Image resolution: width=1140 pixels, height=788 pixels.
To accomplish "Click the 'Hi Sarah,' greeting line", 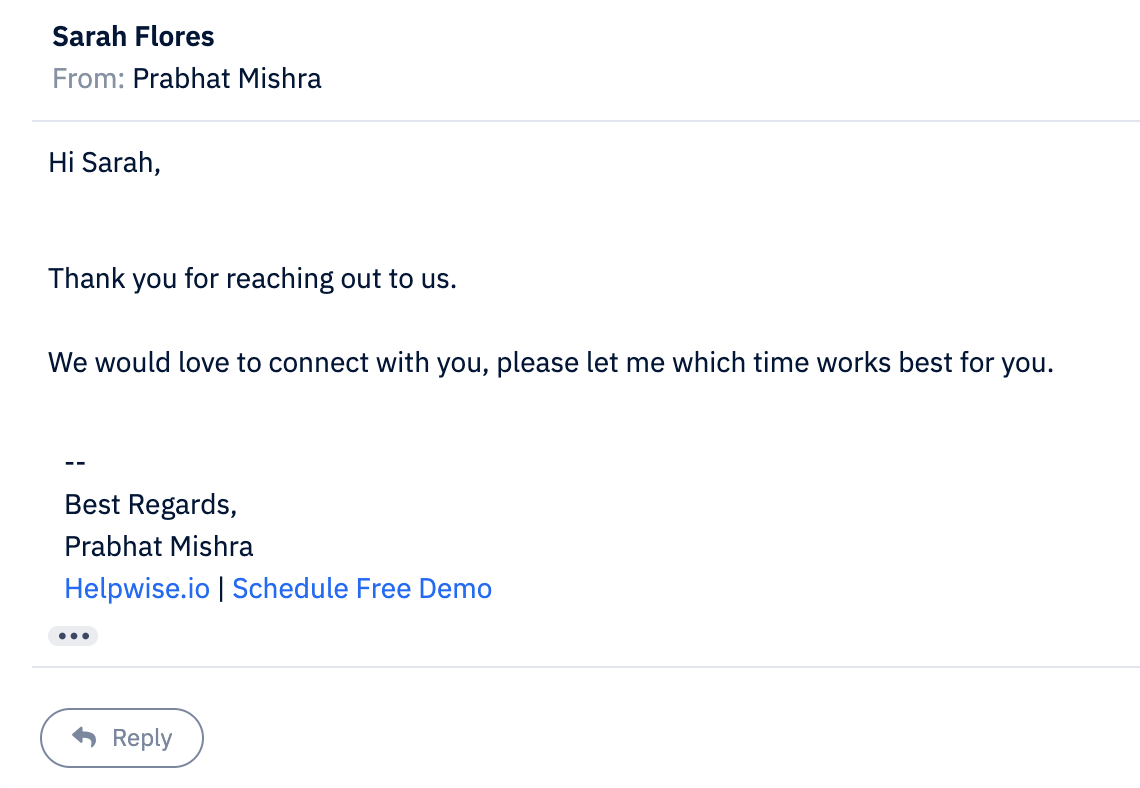I will (104, 162).
